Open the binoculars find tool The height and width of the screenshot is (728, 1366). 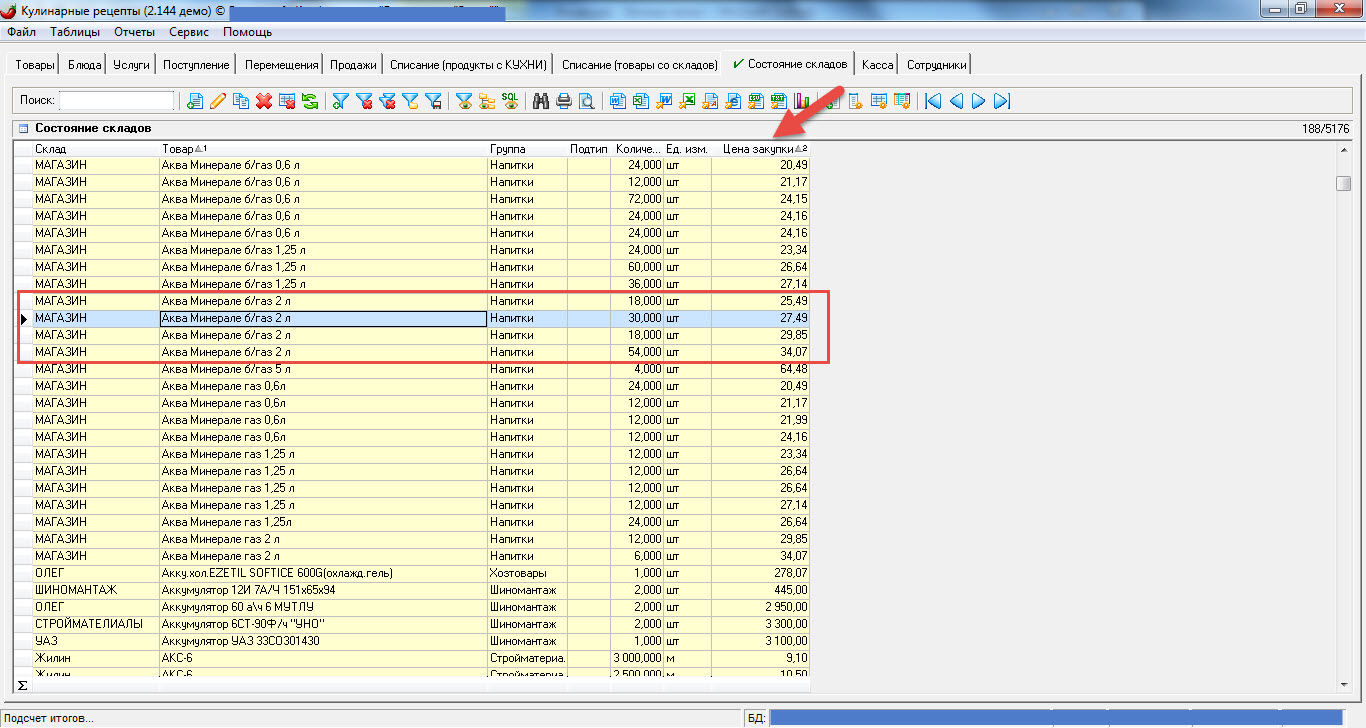[x=540, y=101]
